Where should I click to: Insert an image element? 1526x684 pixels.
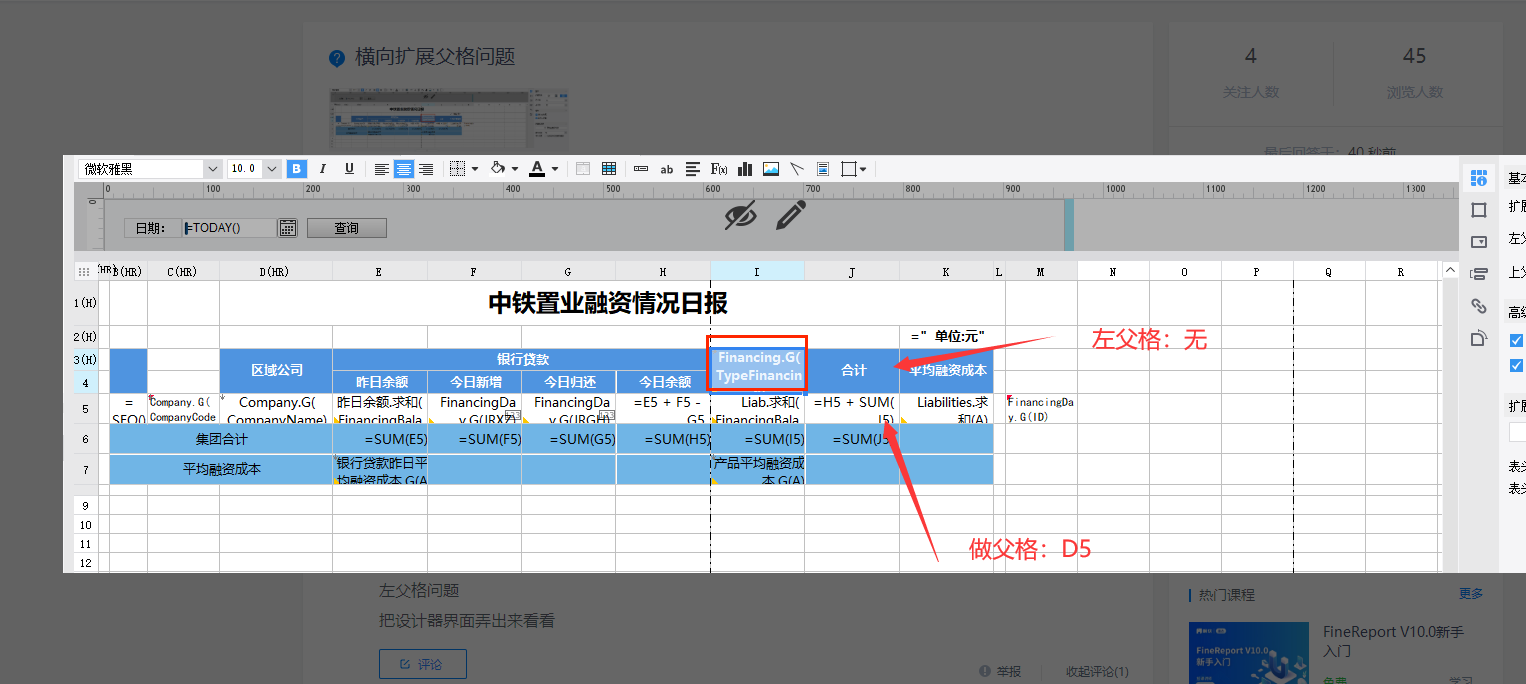[771, 169]
